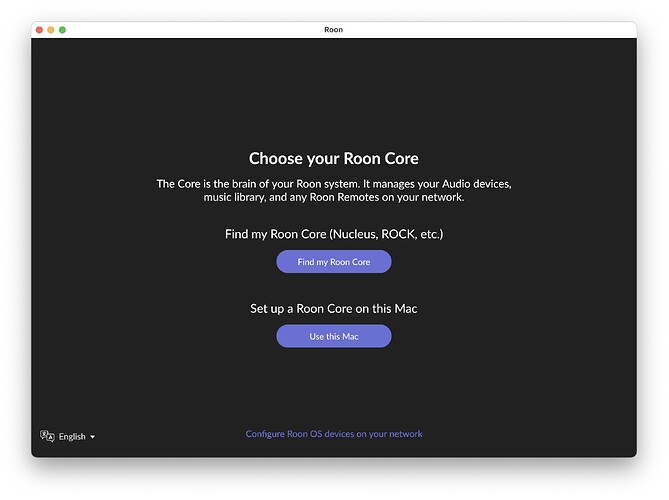Click the English text label
669x500 pixels.
72,437
